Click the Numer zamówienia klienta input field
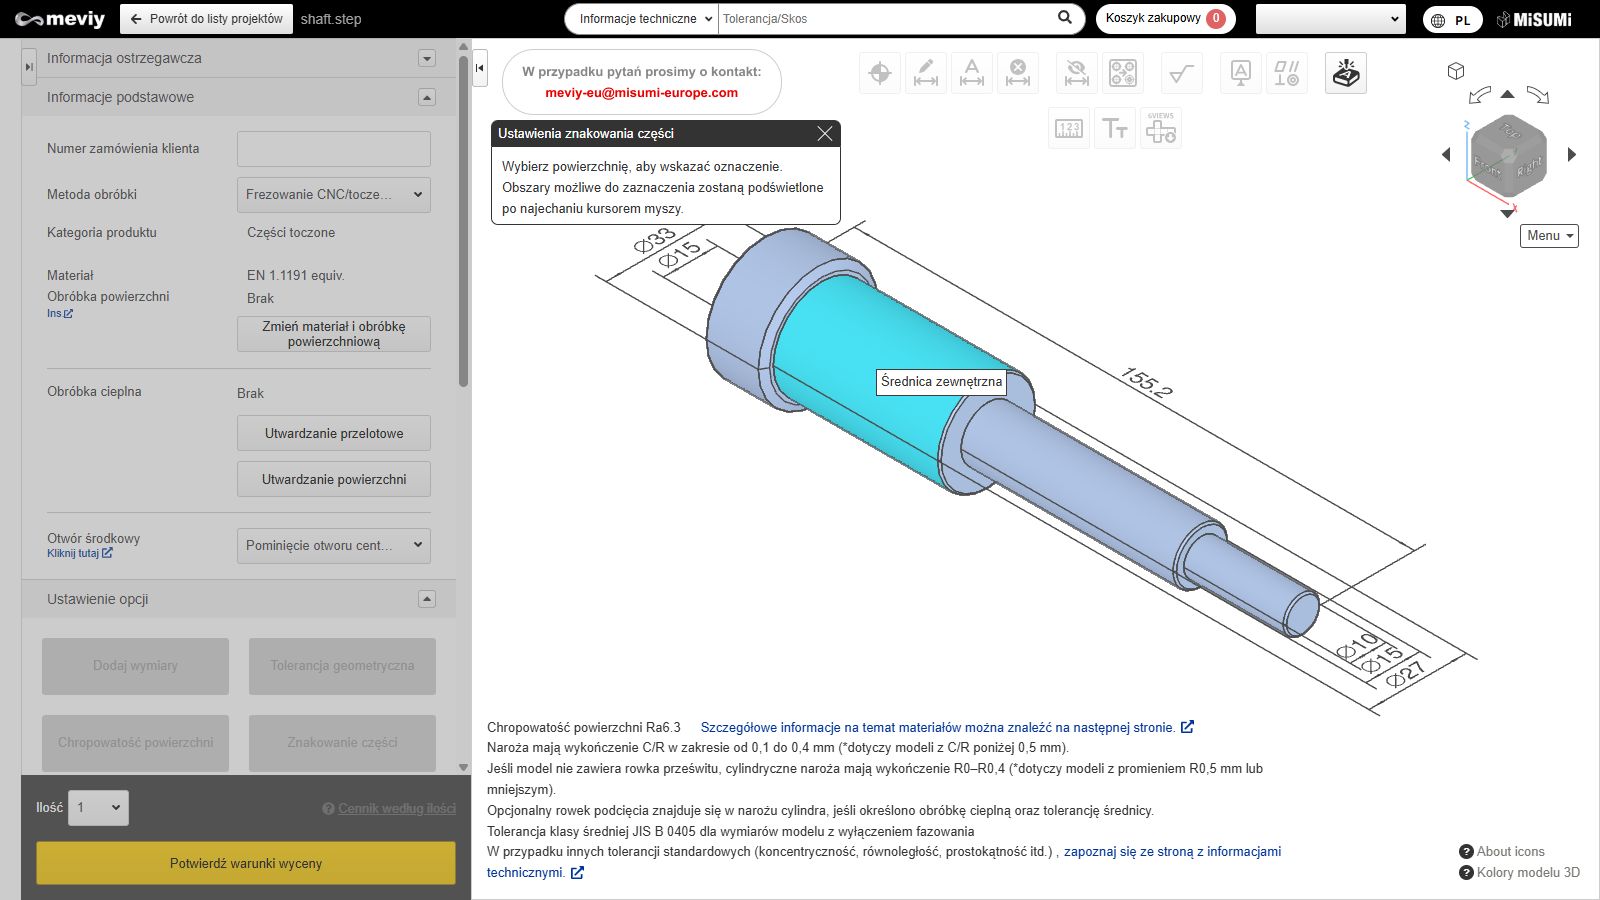Viewport: 1600px width, 900px height. coord(333,149)
